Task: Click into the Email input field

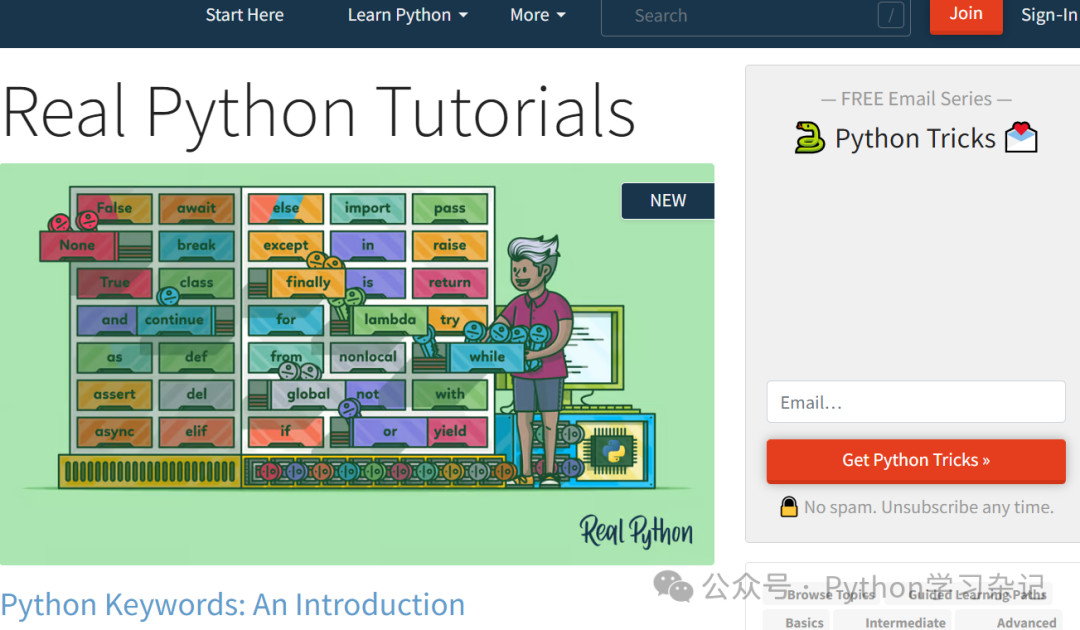Action: (x=916, y=402)
